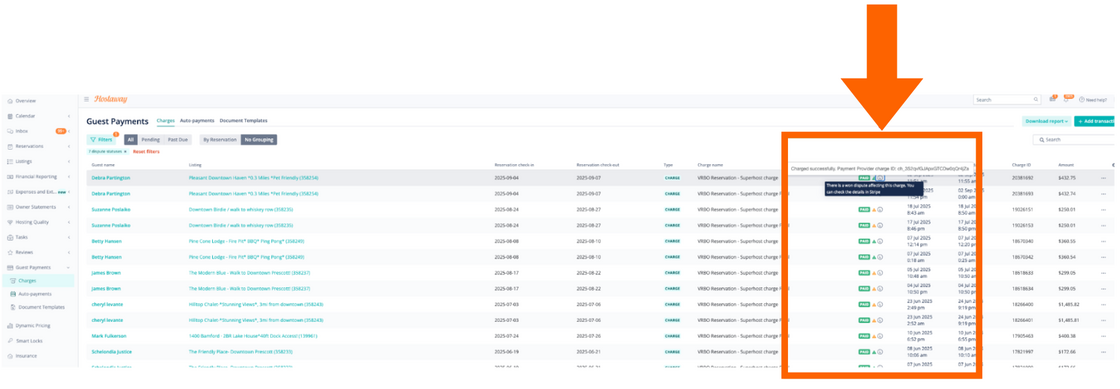
Task: Click the Reset filters link
Action: [x=146, y=151]
